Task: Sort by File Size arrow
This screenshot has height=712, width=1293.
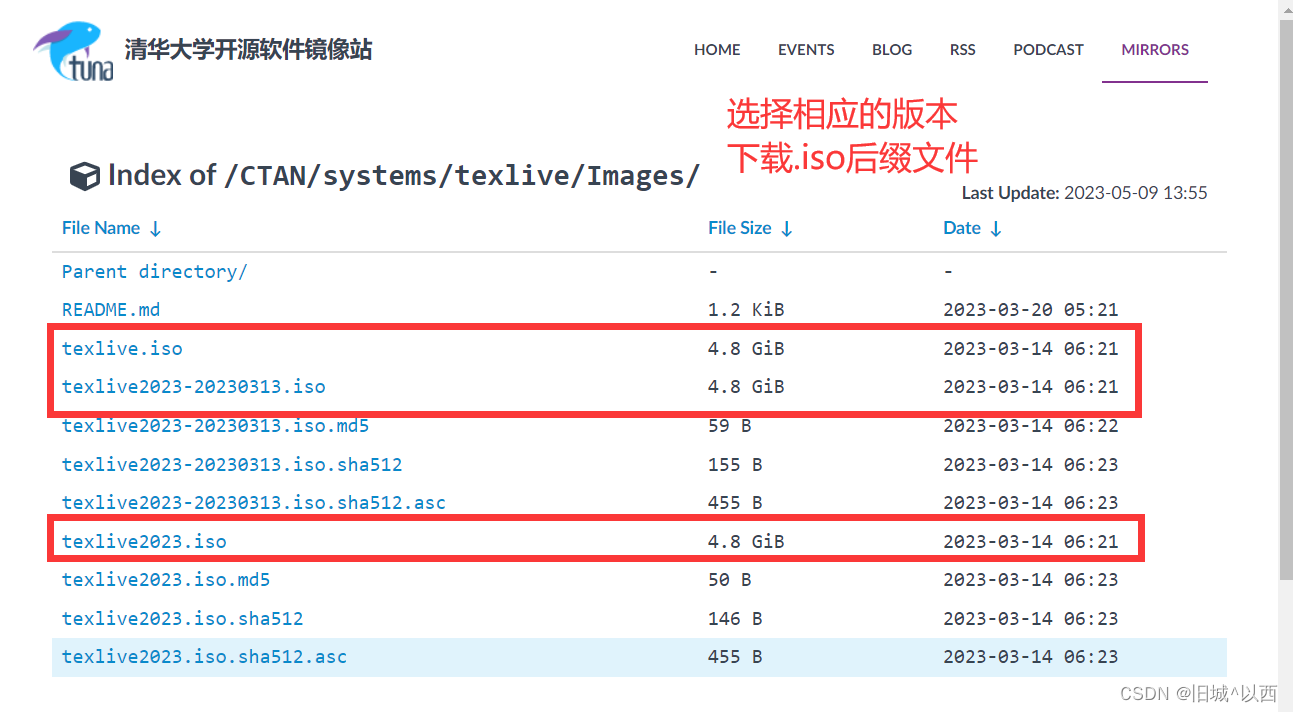Action: [787, 229]
